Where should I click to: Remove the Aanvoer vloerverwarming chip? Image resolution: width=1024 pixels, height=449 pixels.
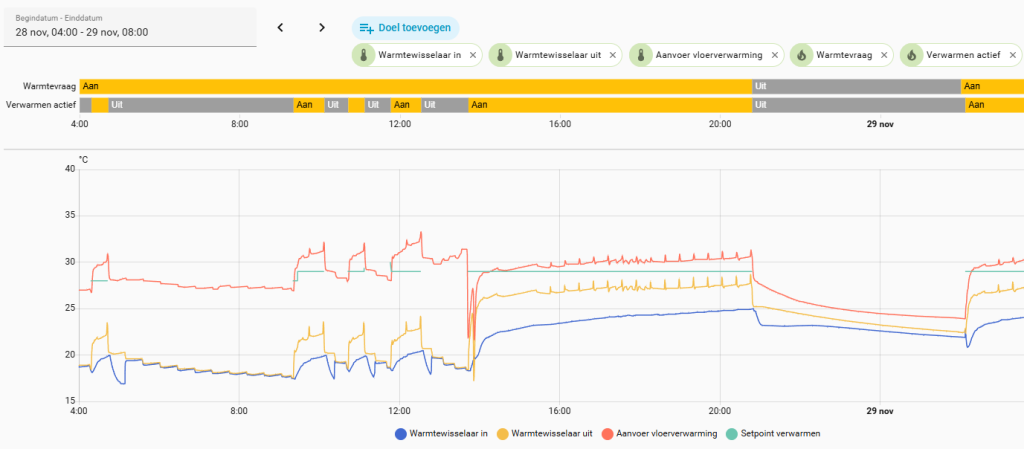tap(775, 55)
